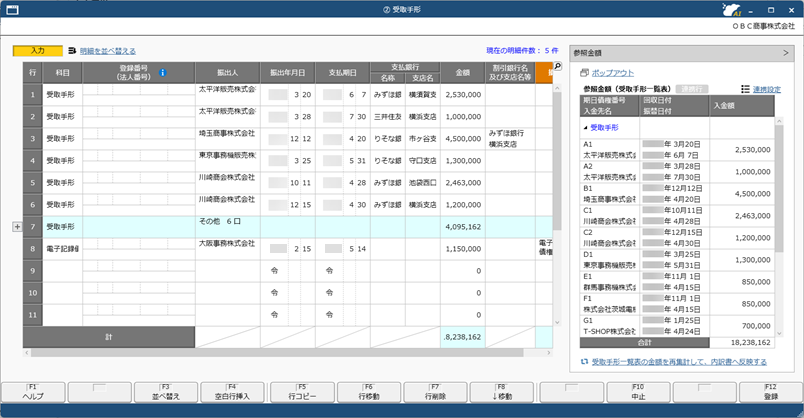804x418 pixels.
Task: Click the magnifier icon above table scrollbar
Action: click(x=557, y=66)
